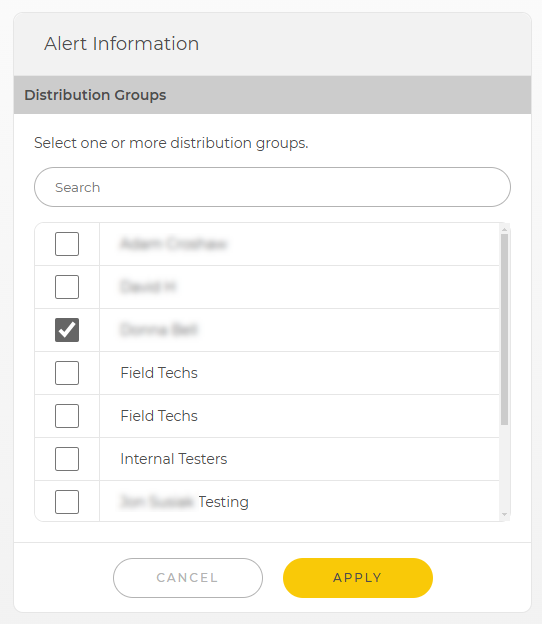Cancel the distribution group selection
The width and height of the screenshot is (542, 624).
point(188,577)
